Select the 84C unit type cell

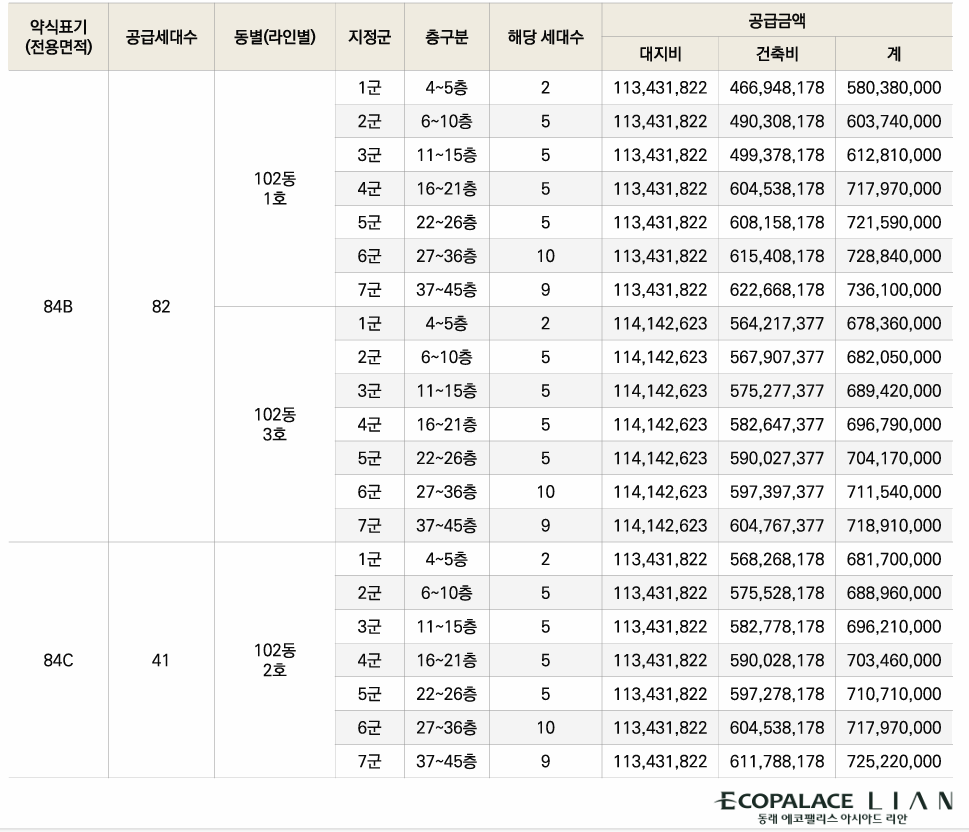56,660
